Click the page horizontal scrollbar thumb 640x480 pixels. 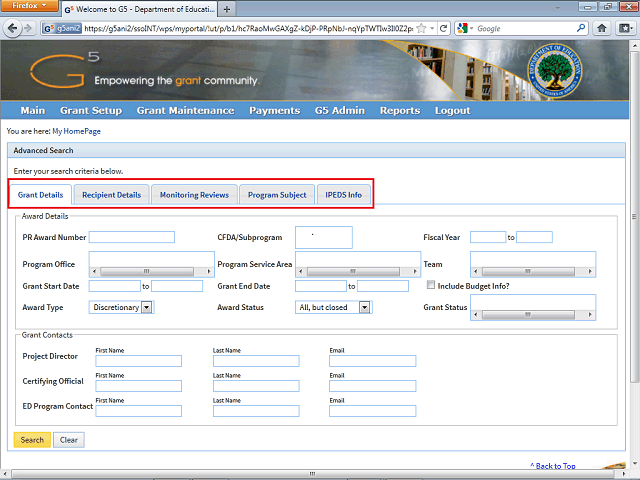pos(312,473)
